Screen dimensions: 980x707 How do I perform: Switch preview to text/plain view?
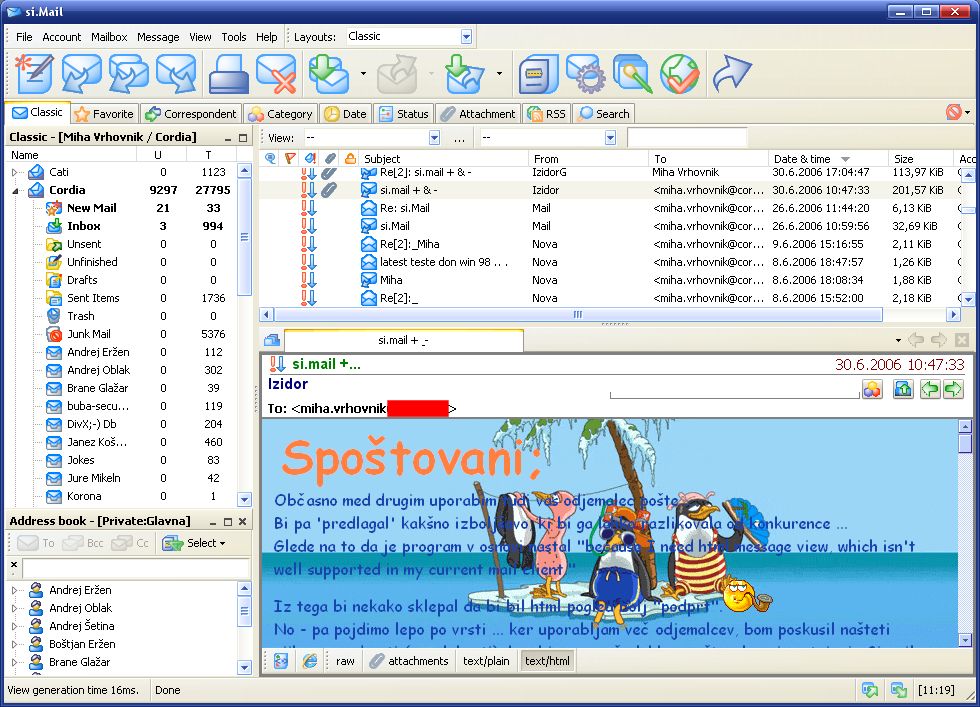coord(486,660)
